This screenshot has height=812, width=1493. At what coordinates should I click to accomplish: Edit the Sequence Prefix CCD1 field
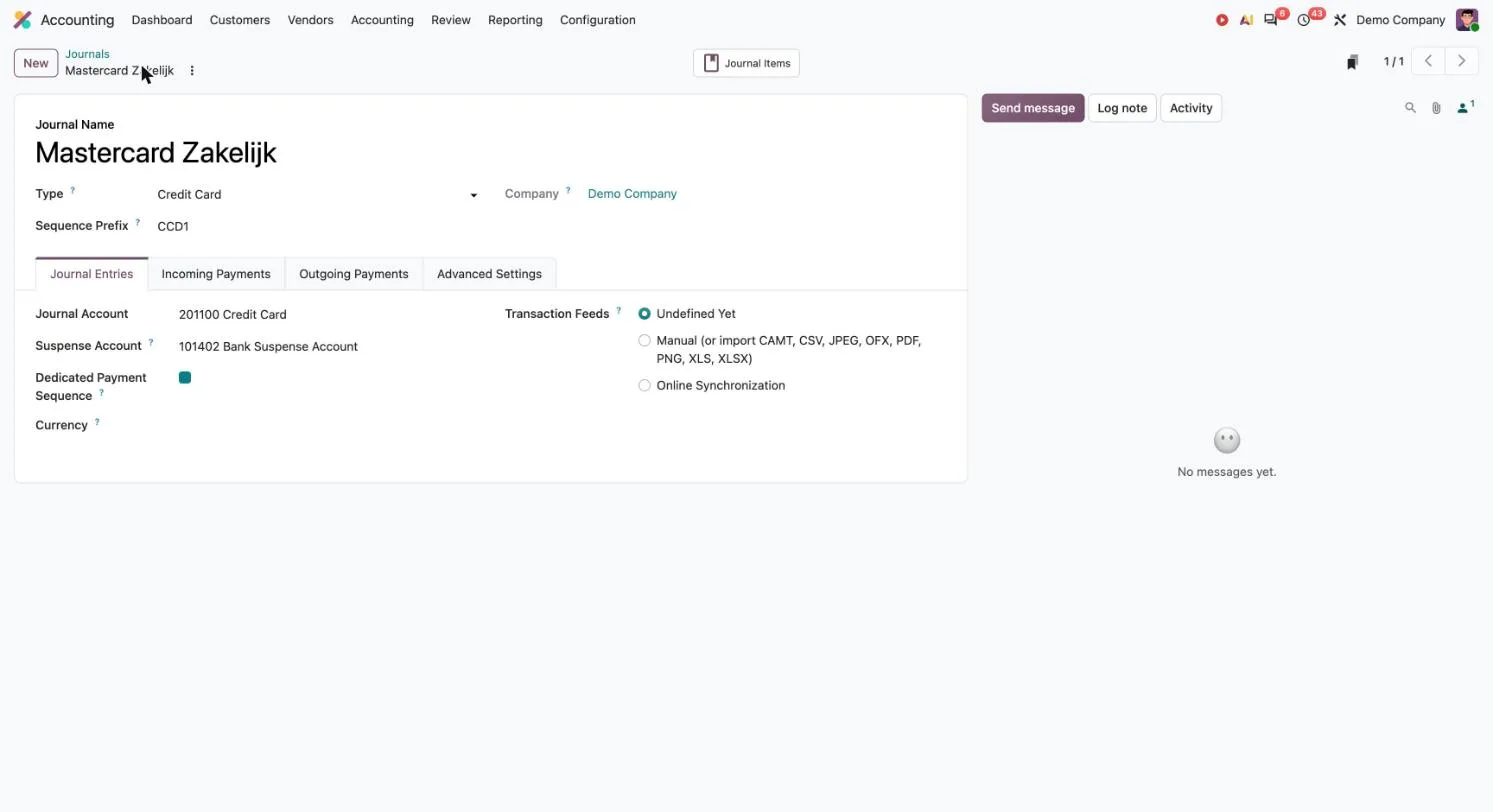click(x=317, y=226)
